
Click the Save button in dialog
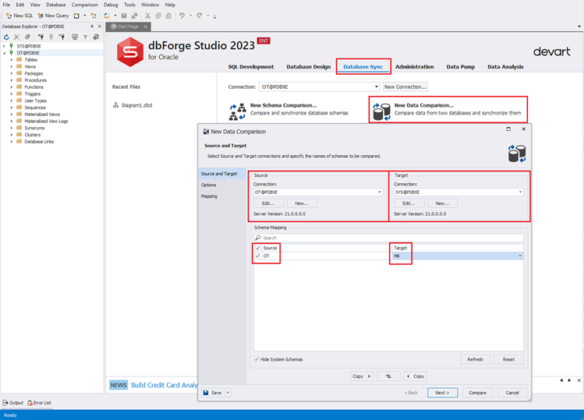tap(213, 393)
